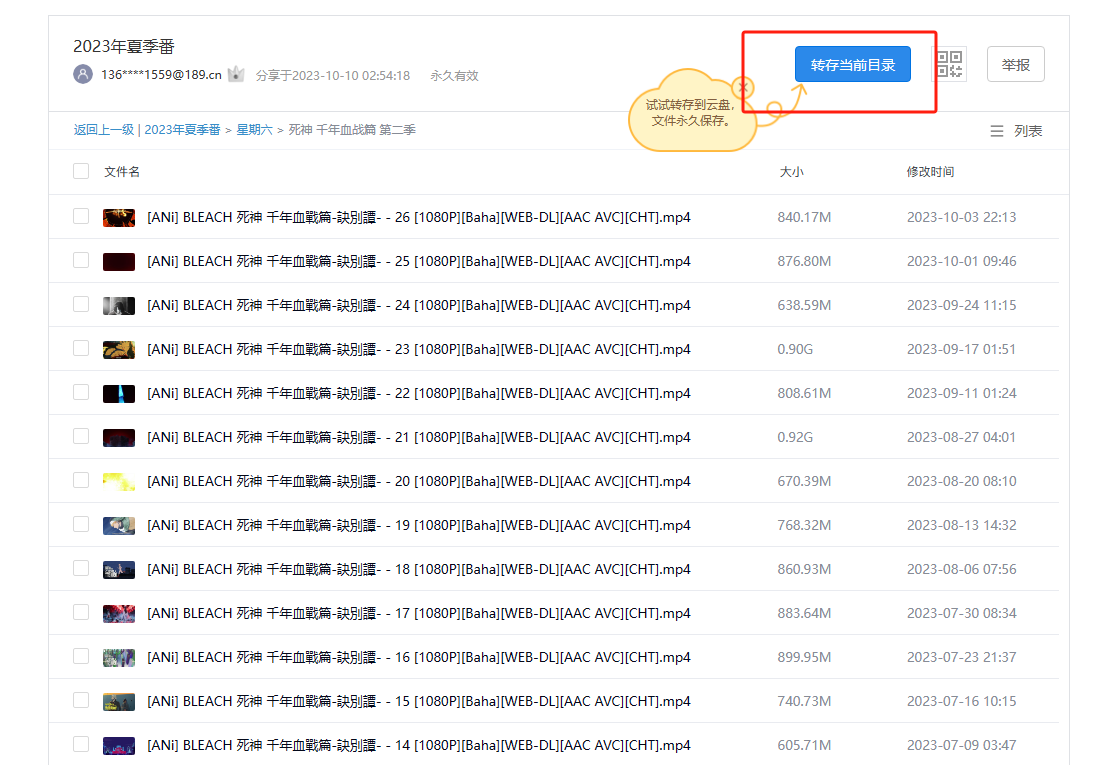This screenshot has width=1095, height=765.
Task: Close the cloud tooltip bubble
Action: pos(743,88)
